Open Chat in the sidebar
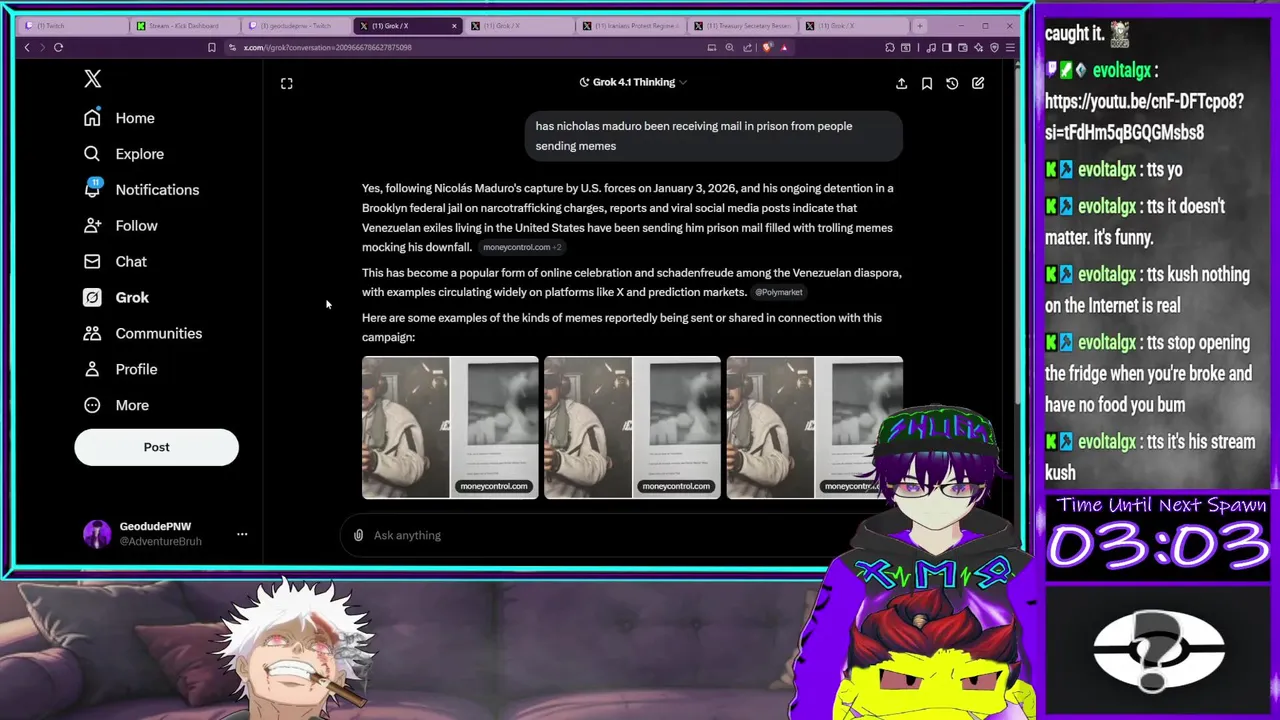 115,262
